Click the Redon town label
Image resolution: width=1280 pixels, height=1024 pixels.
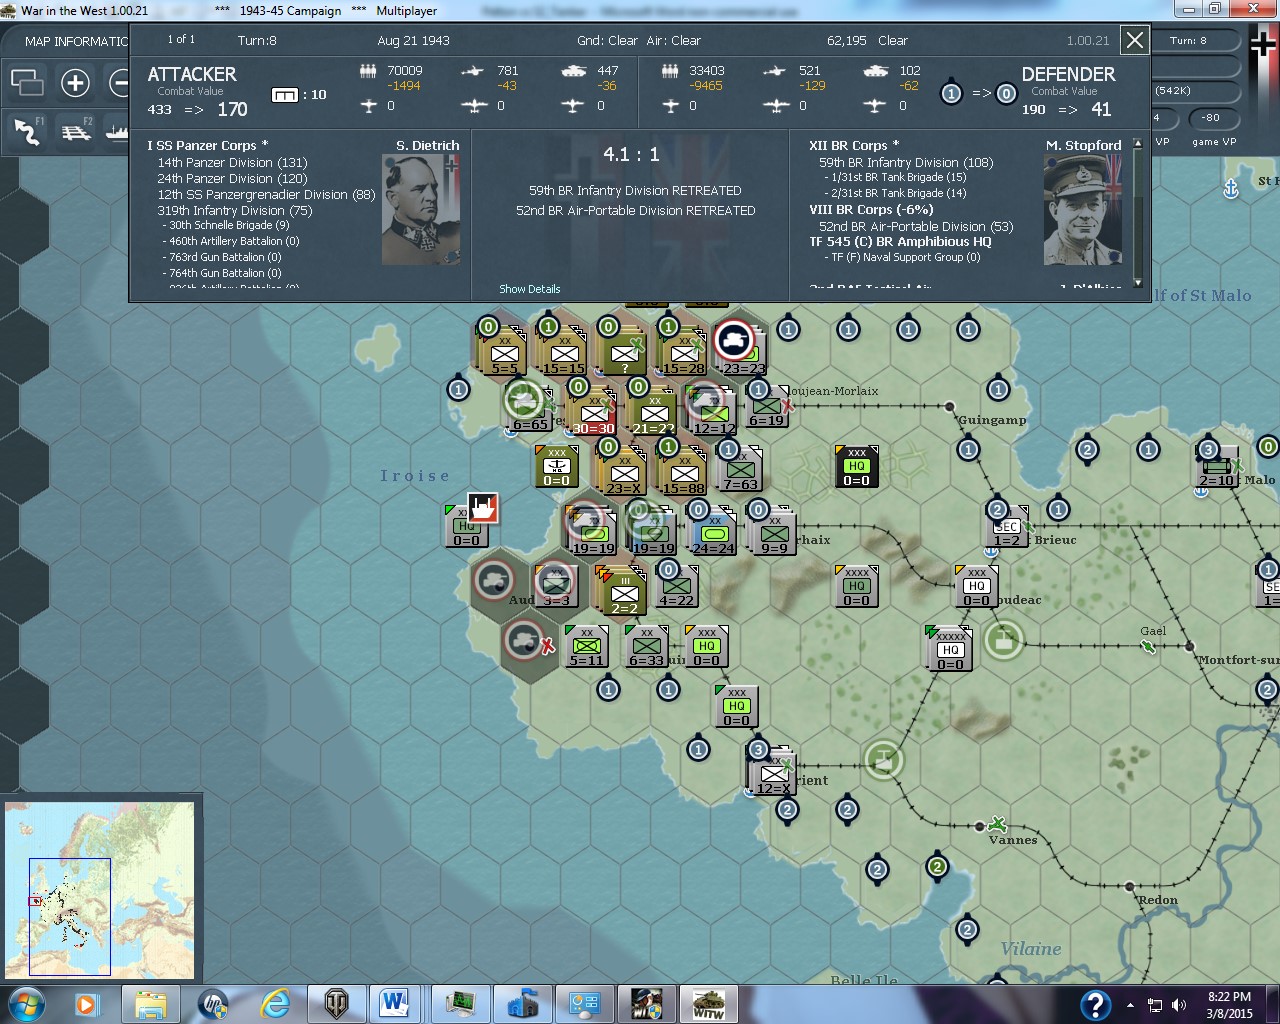tap(1158, 900)
